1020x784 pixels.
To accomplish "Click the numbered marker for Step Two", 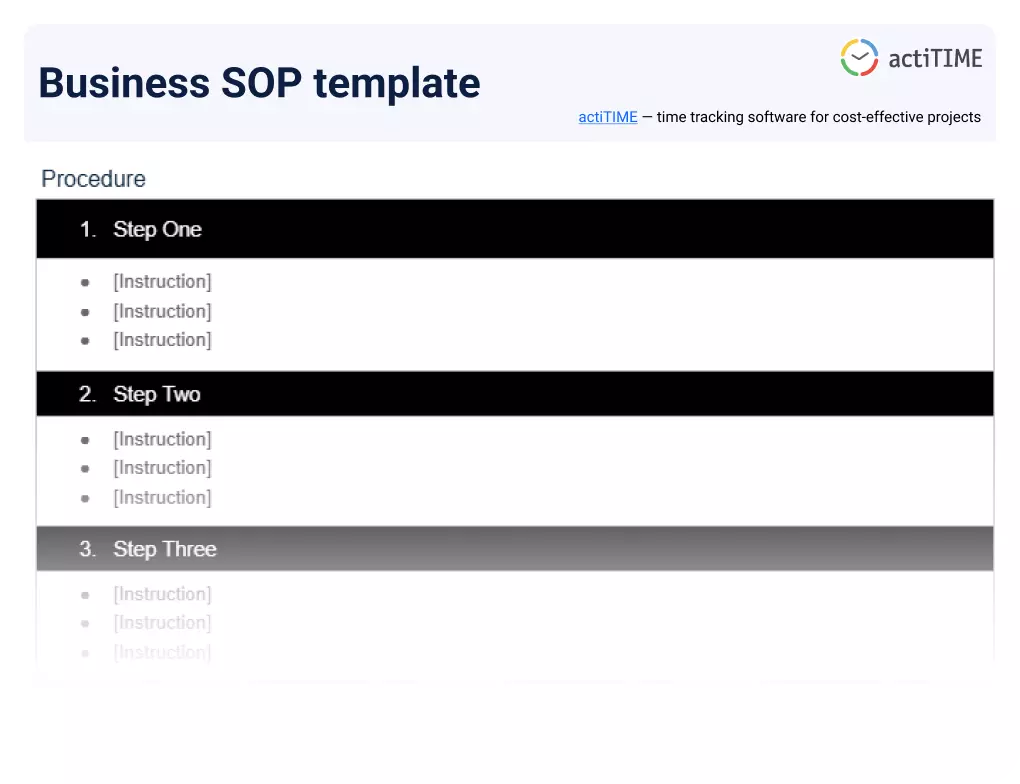I will [87, 394].
